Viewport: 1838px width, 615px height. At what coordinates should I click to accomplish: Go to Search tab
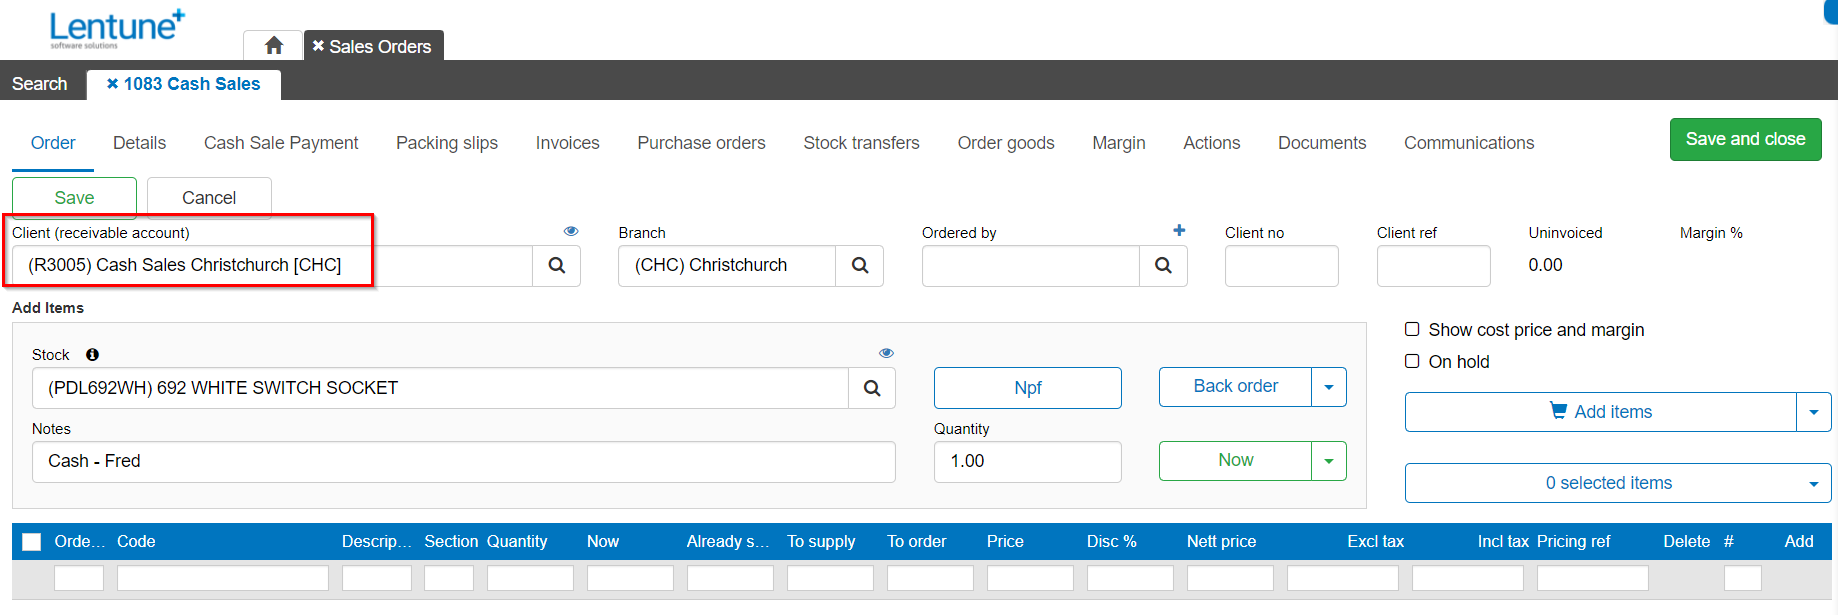40,84
